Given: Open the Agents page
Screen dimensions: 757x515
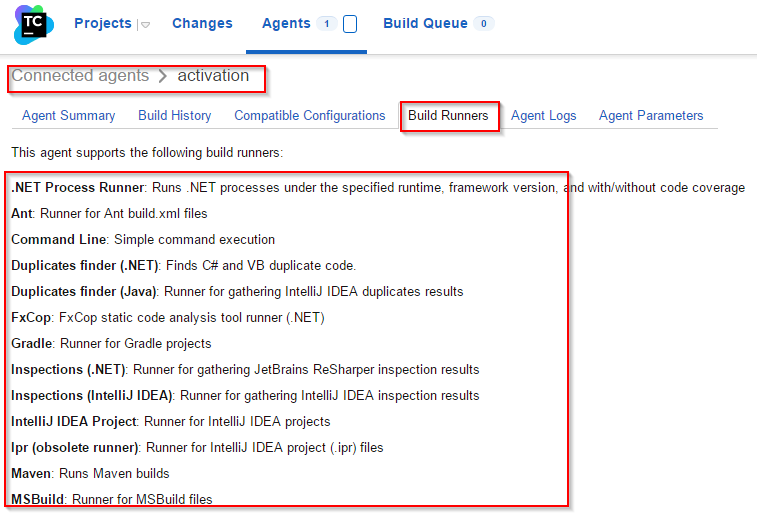Looking at the screenshot, I should pyautogui.click(x=286, y=23).
